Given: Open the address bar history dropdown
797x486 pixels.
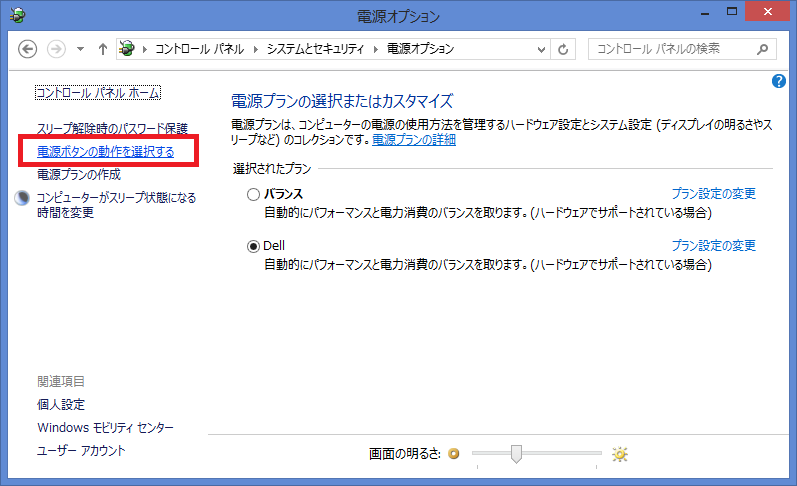Looking at the screenshot, I should pyautogui.click(x=542, y=49).
